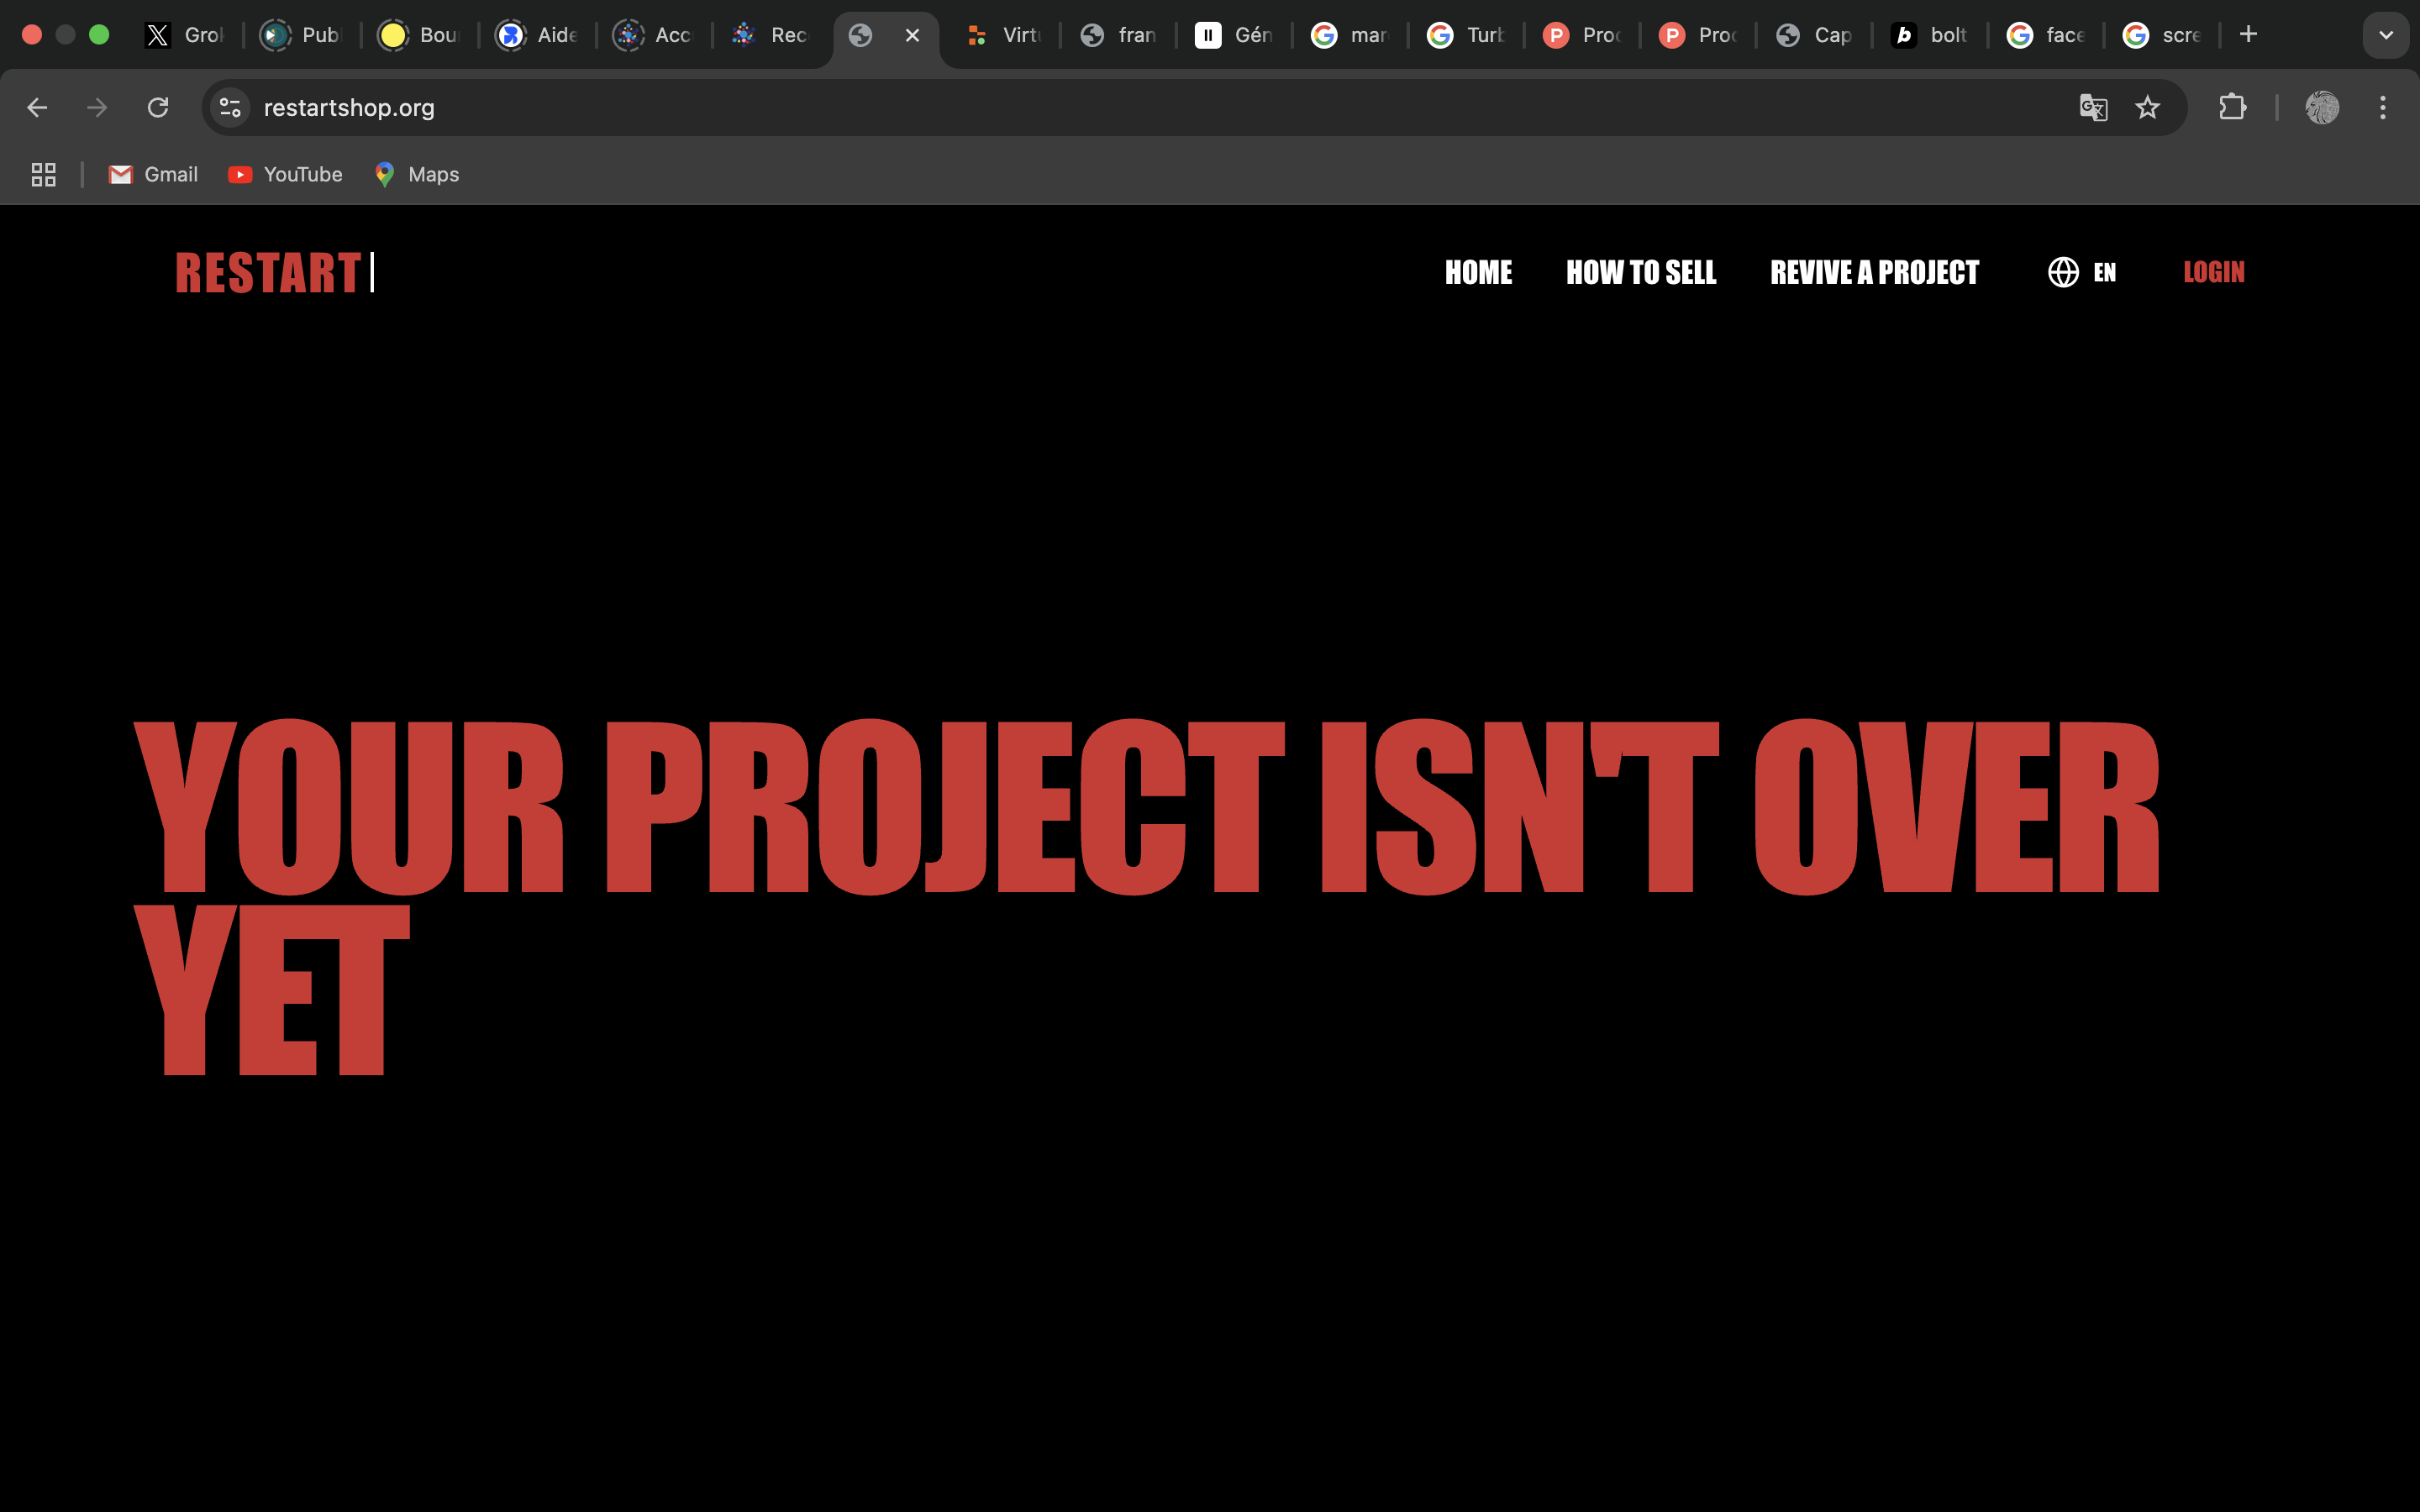Switch to the bolt tab
Viewport: 2420px width, 1512px height.
click(x=1931, y=35)
